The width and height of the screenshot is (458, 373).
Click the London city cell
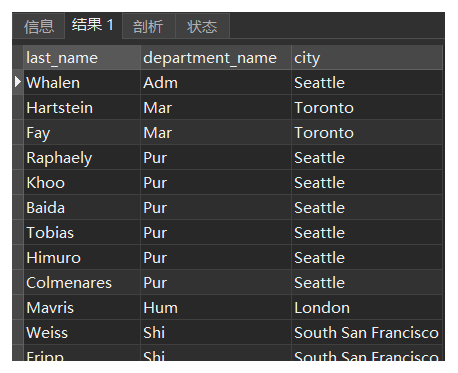[x=367, y=308]
